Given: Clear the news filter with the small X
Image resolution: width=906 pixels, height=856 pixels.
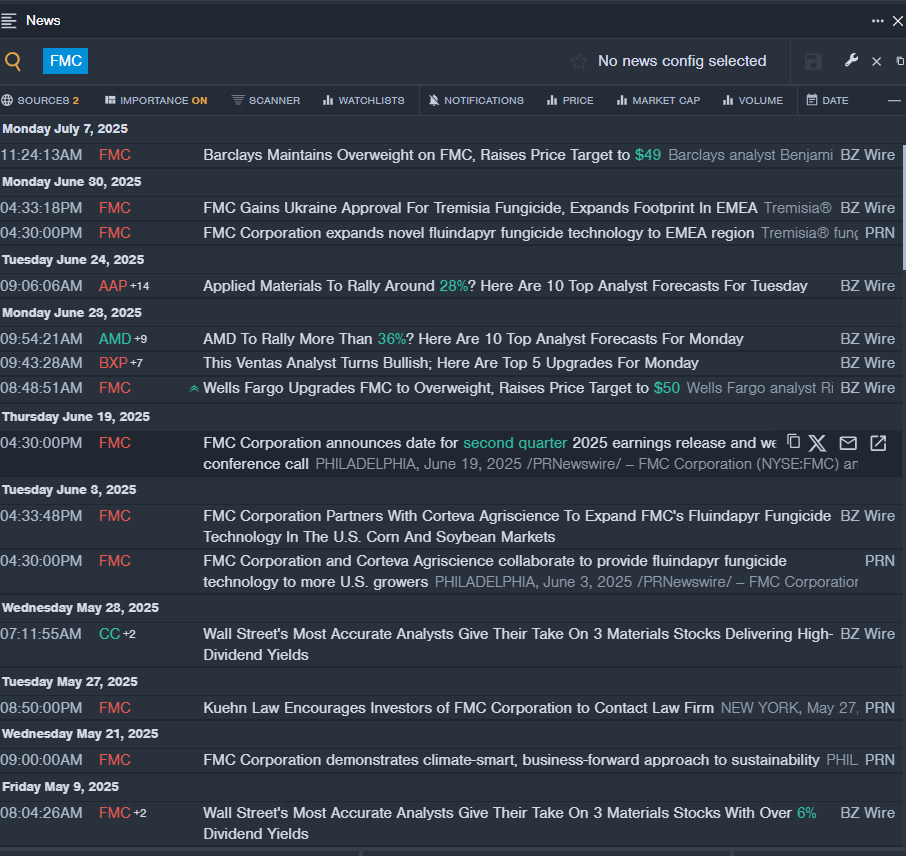Looking at the screenshot, I should click(877, 61).
